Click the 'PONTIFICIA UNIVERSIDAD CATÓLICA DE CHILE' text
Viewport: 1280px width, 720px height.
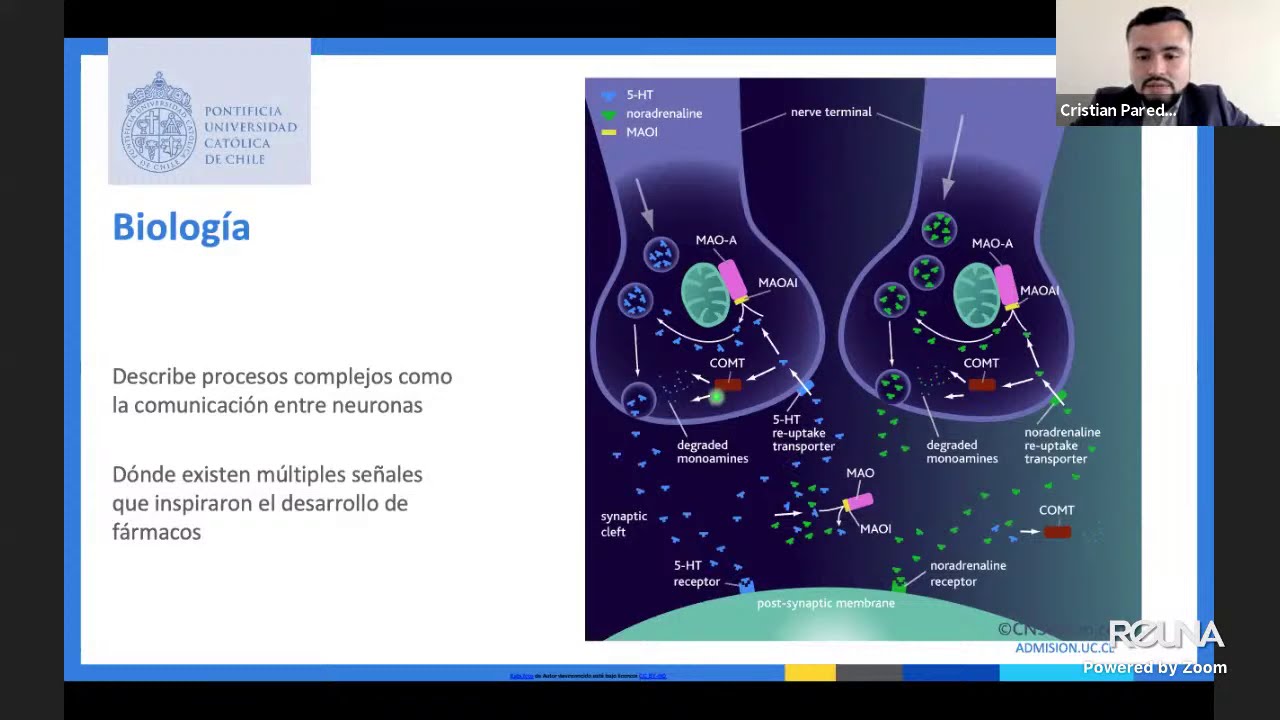250,135
